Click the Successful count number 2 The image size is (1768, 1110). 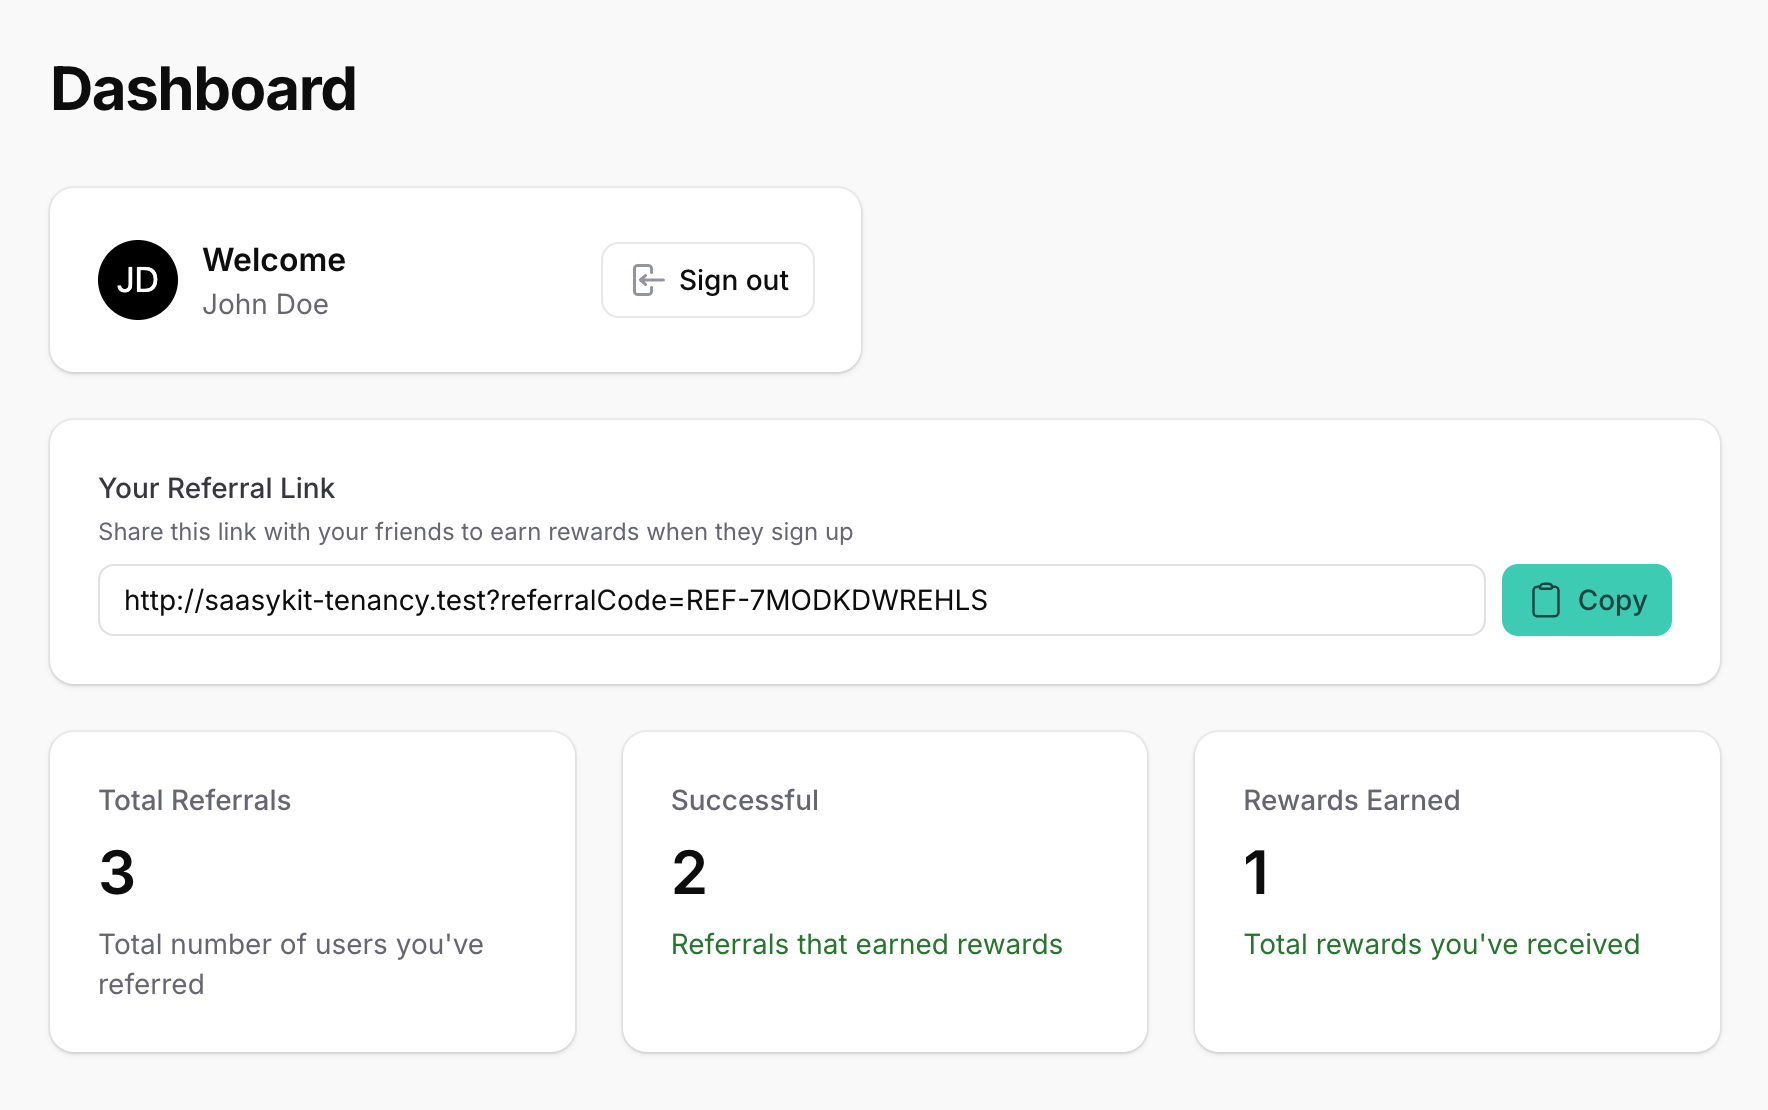689,872
